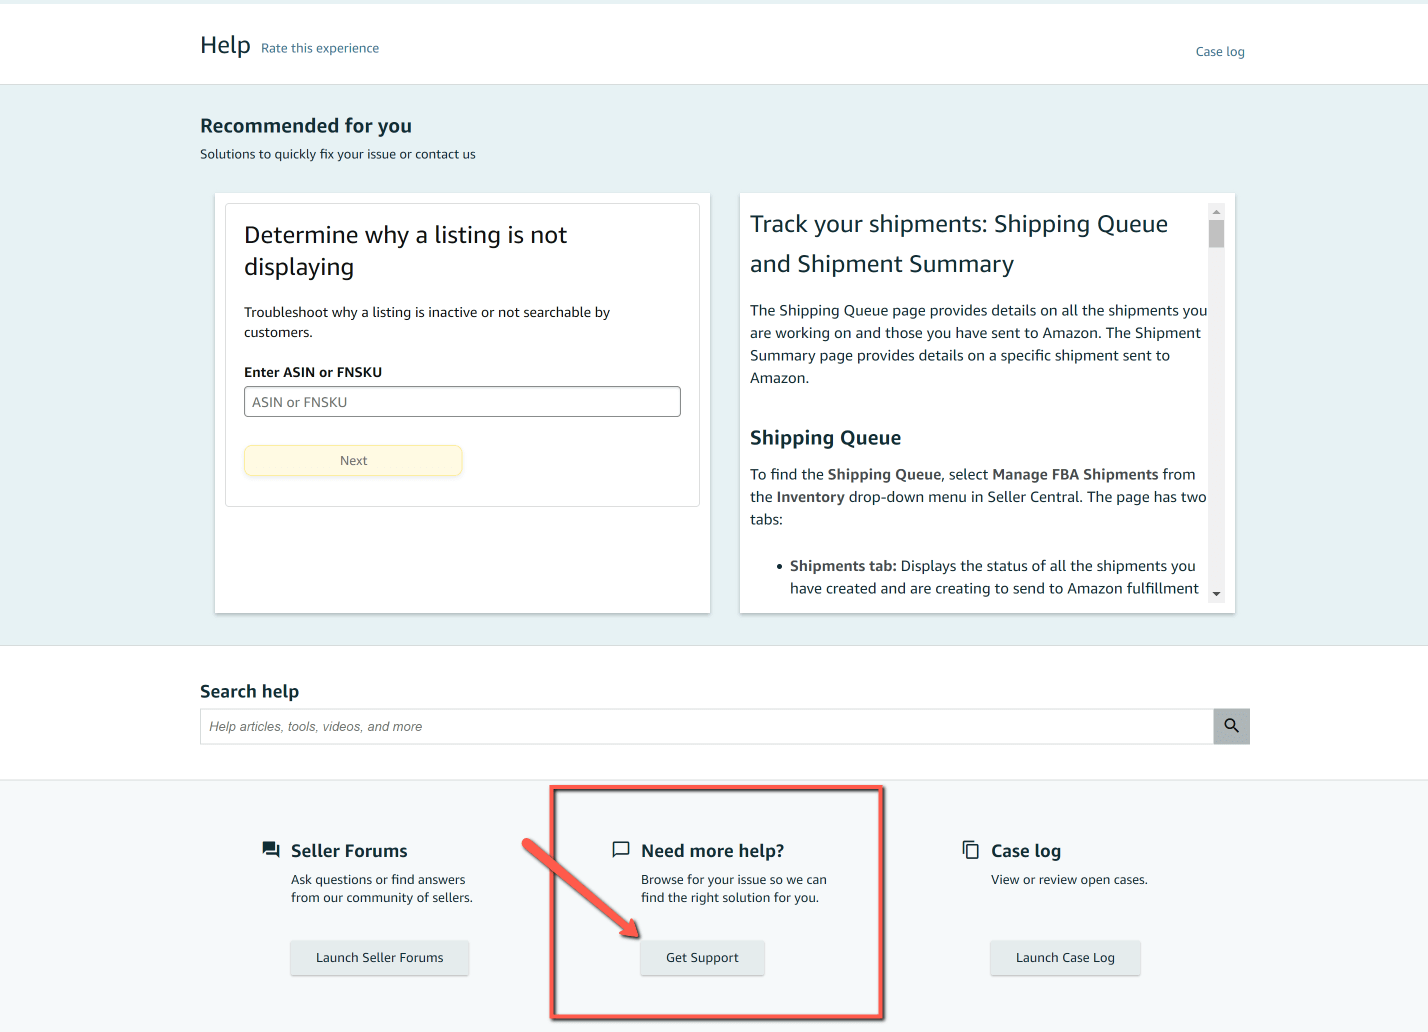Click 'Troubleshoot why a listing is inactive' text
Screen dimensions: 1428x1032
click(x=427, y=322)
